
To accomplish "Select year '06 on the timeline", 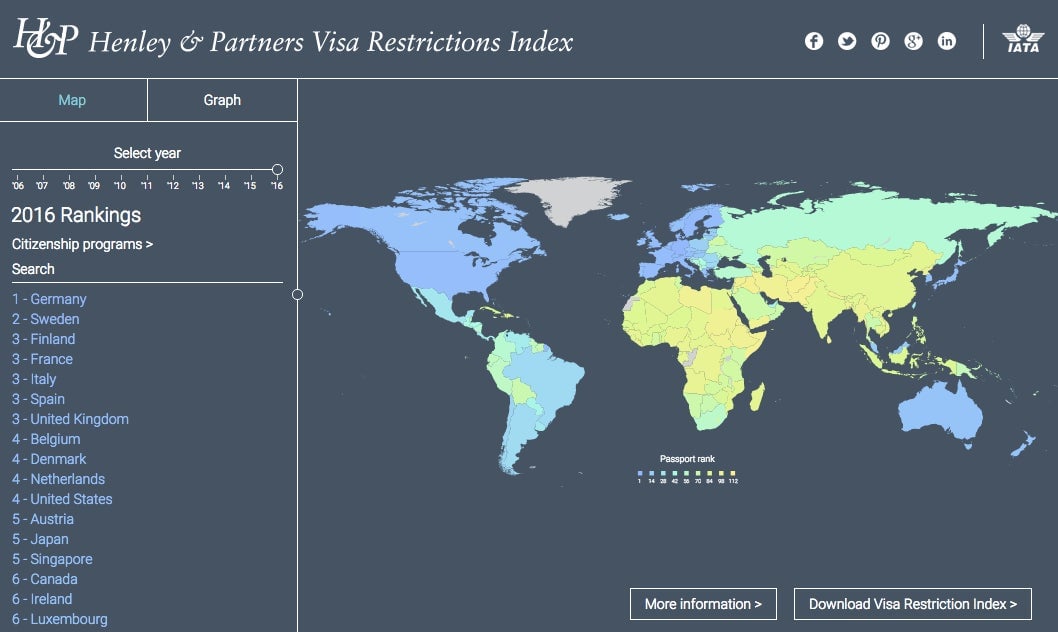I will pyautogui.click(x=18, y=185).
